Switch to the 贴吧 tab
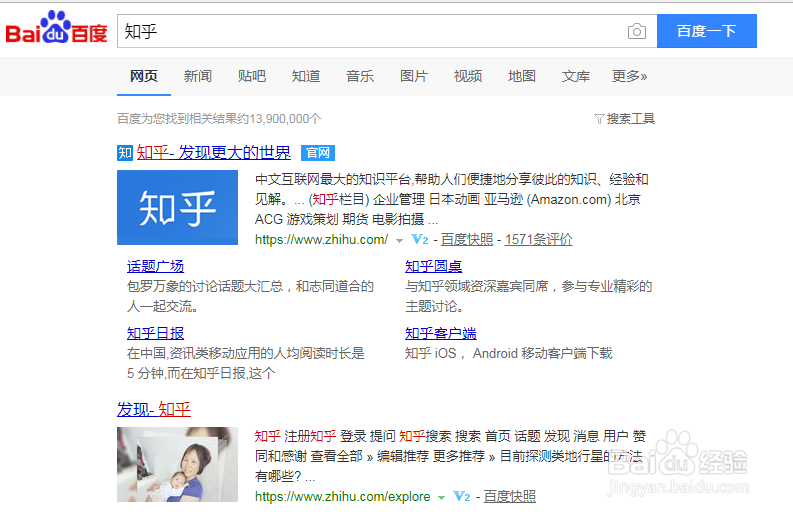 coord(252,76)
